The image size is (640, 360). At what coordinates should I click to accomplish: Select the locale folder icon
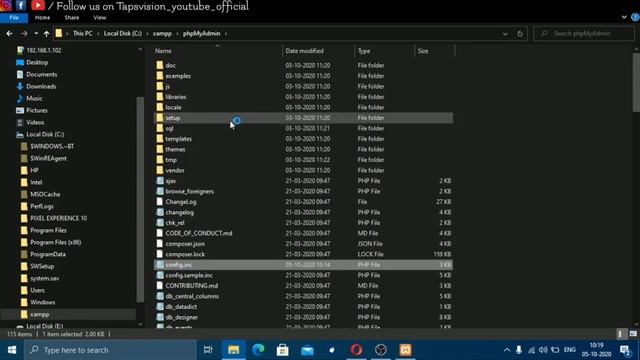(160, 107)
